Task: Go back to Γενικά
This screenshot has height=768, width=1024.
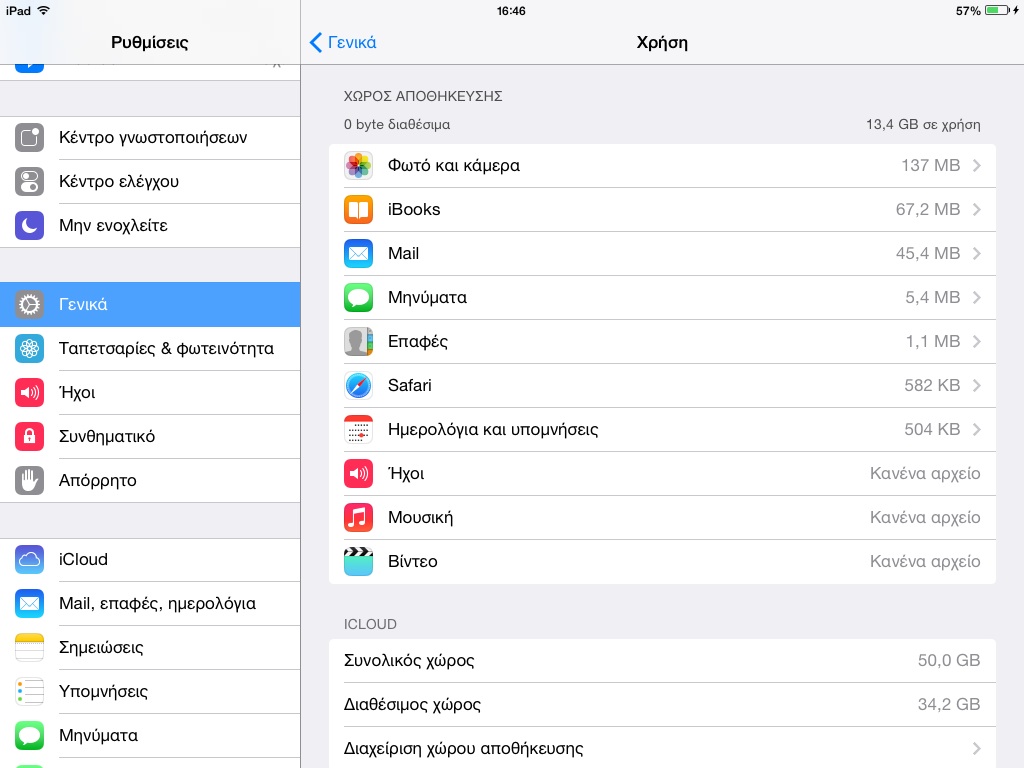Action: click(x=343, y=42)
